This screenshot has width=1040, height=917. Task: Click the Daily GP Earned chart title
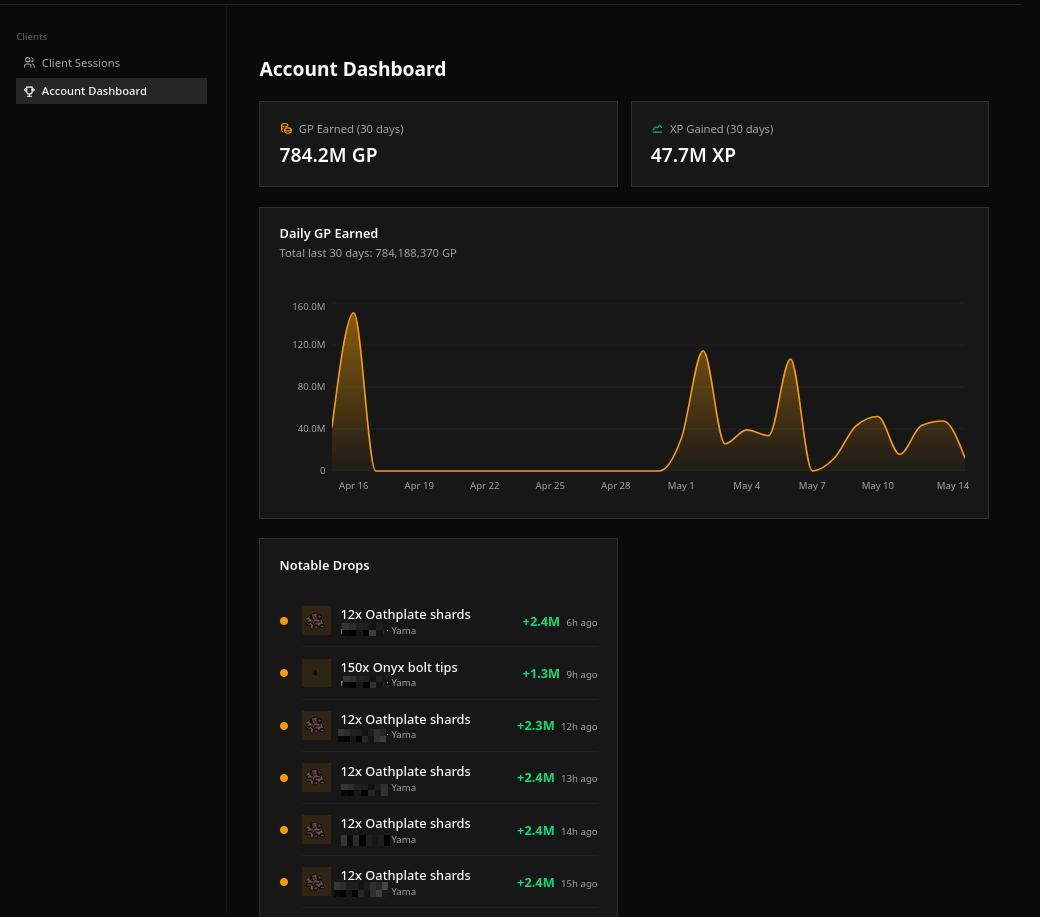(329, 233)
